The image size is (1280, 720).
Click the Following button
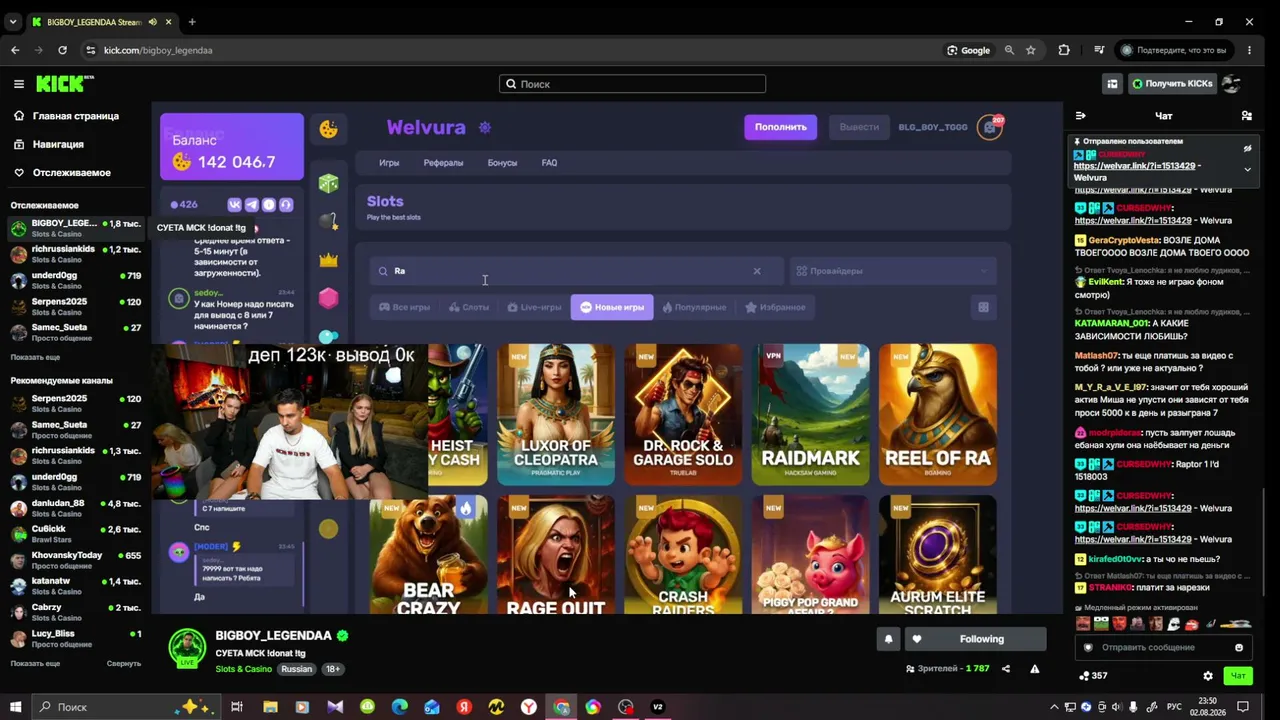pyautogui.click(x=975, y=639)
